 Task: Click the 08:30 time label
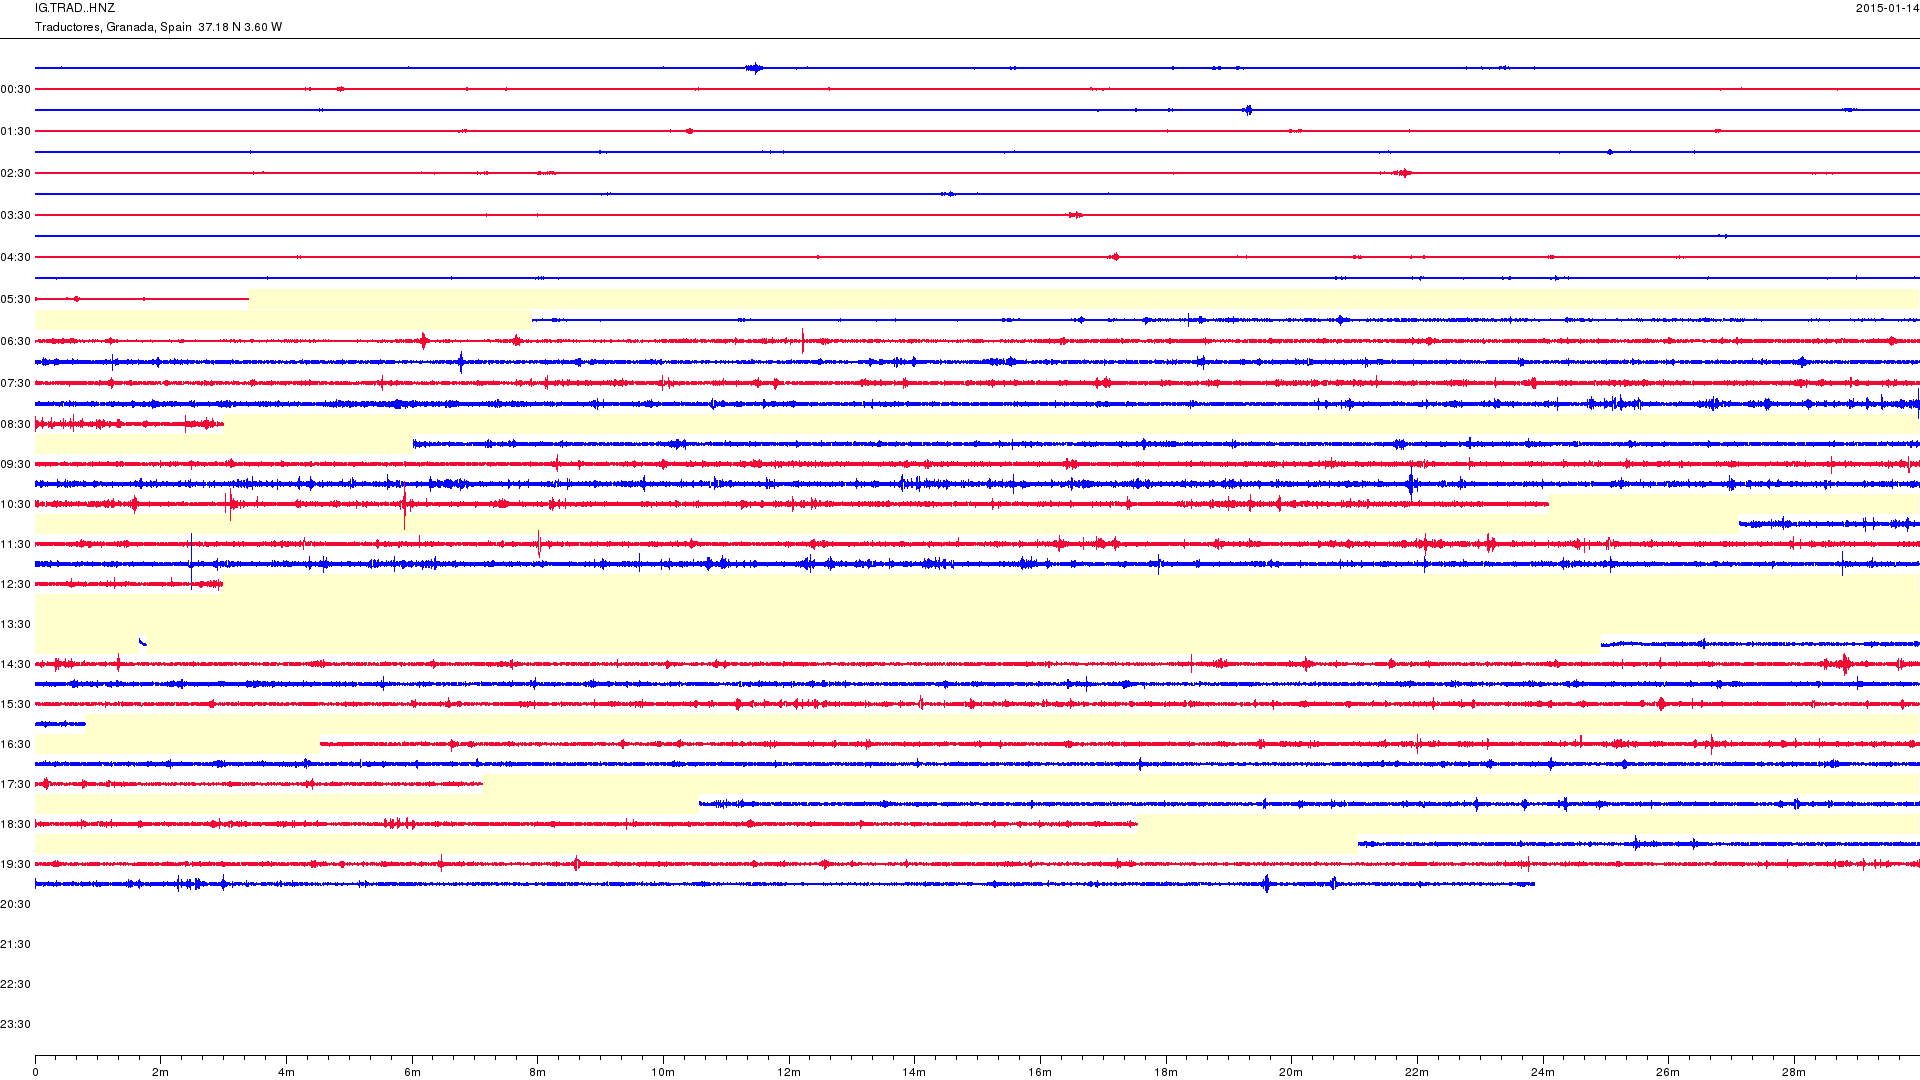coord(16,424)
